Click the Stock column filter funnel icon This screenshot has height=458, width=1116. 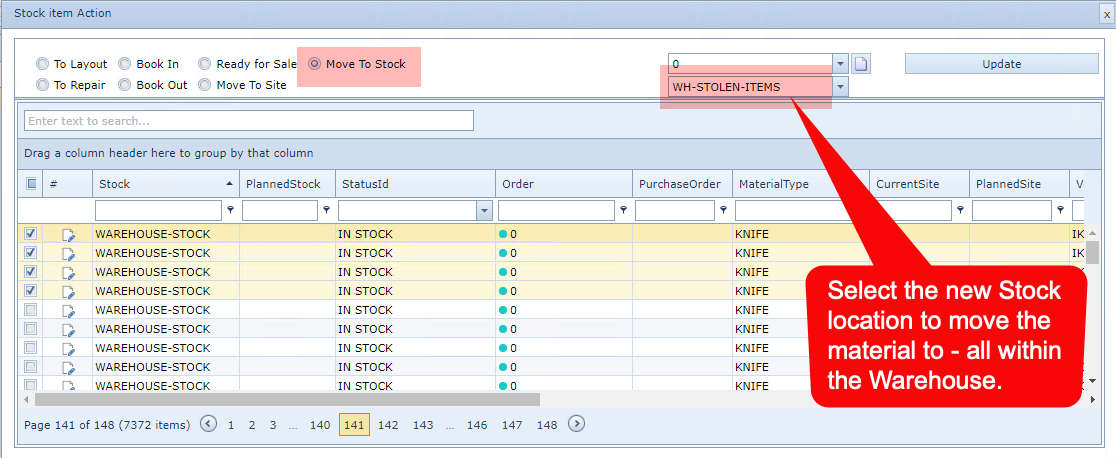coord(231,211)
